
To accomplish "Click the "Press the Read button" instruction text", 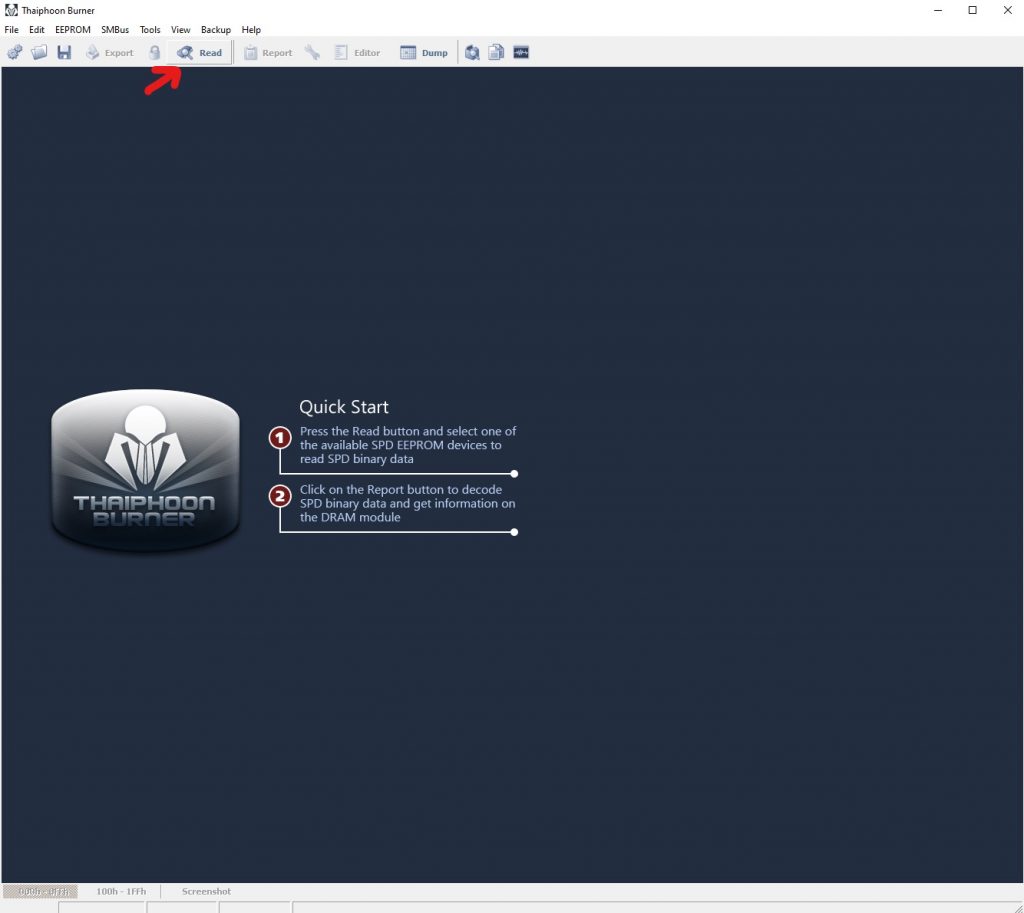I will coord(408,445).
